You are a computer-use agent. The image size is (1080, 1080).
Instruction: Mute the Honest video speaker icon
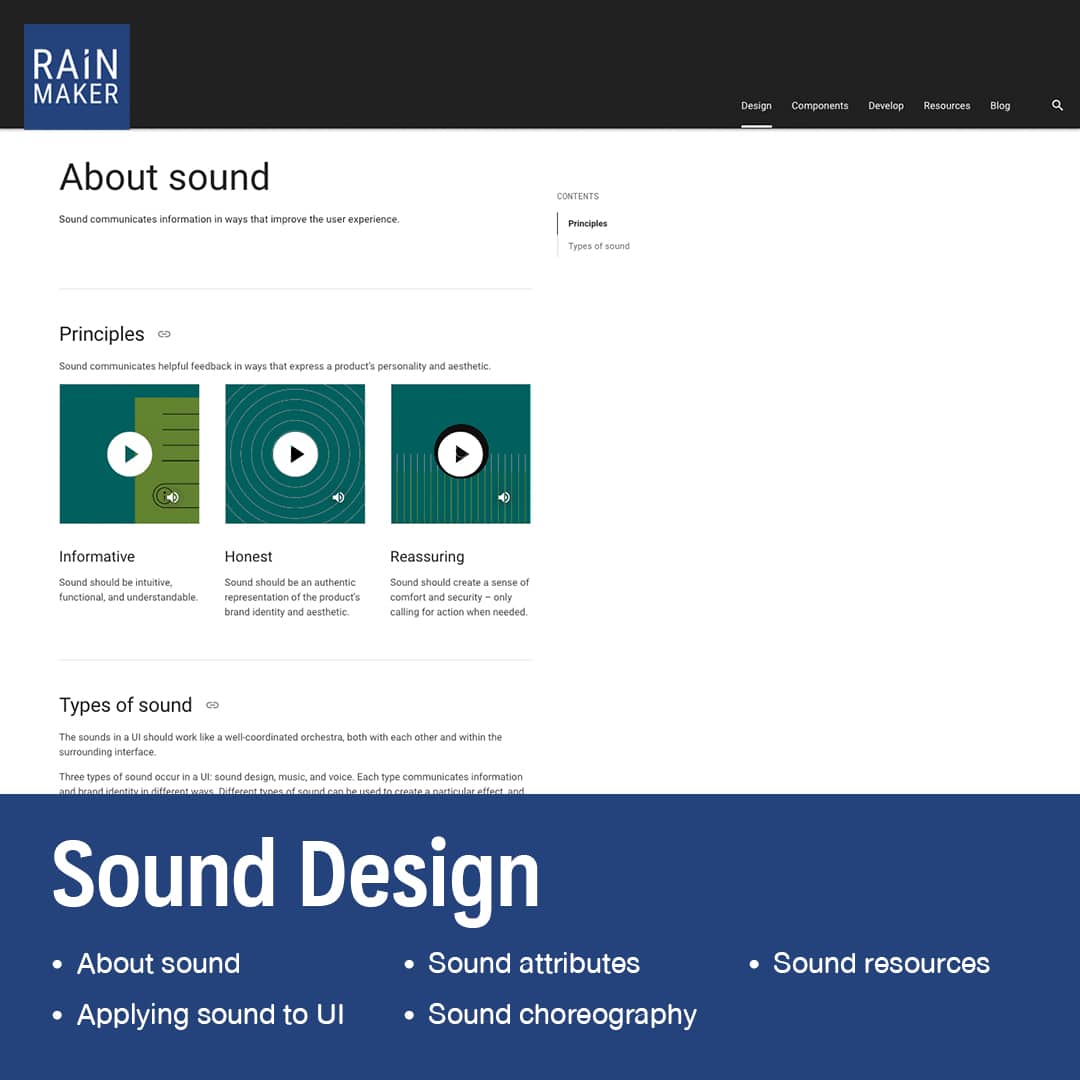tap(338, 497)
